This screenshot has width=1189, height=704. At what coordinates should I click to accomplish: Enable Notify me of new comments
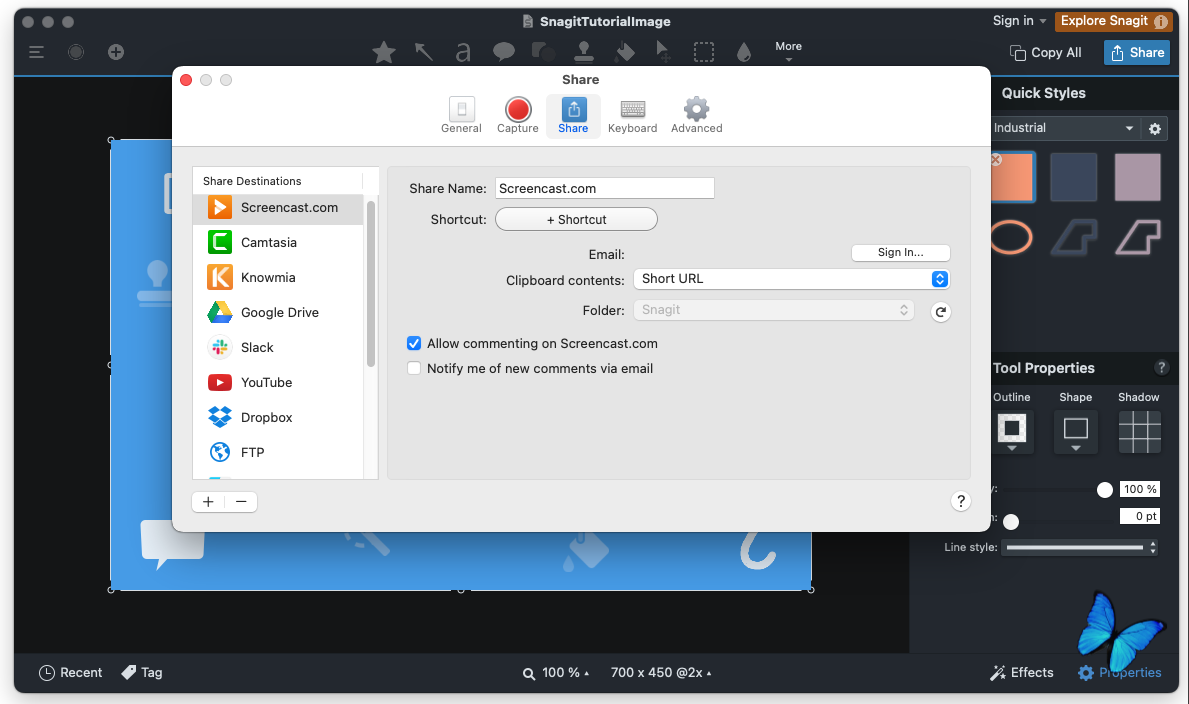click(x=414, y=369)
